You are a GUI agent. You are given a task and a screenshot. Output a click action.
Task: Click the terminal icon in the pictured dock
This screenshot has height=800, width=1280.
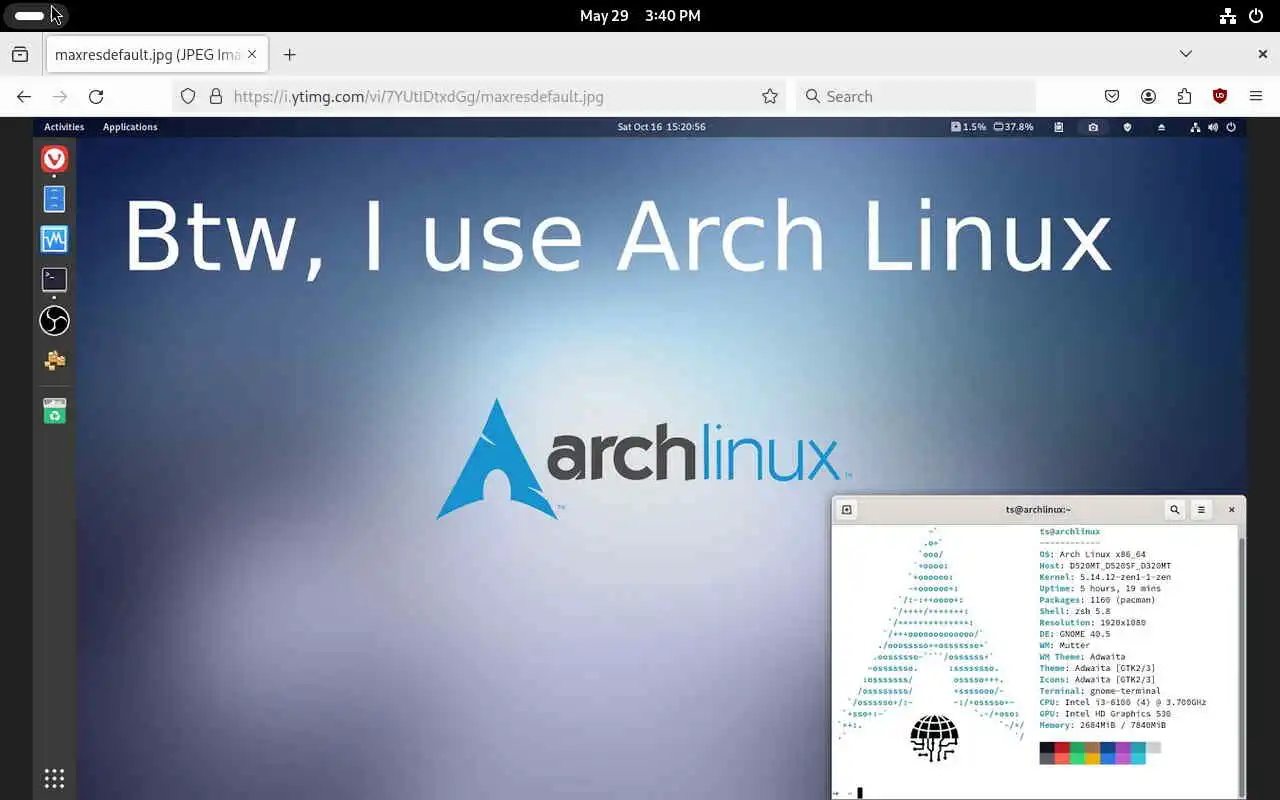pyautogui.click(x=54, y=280)
